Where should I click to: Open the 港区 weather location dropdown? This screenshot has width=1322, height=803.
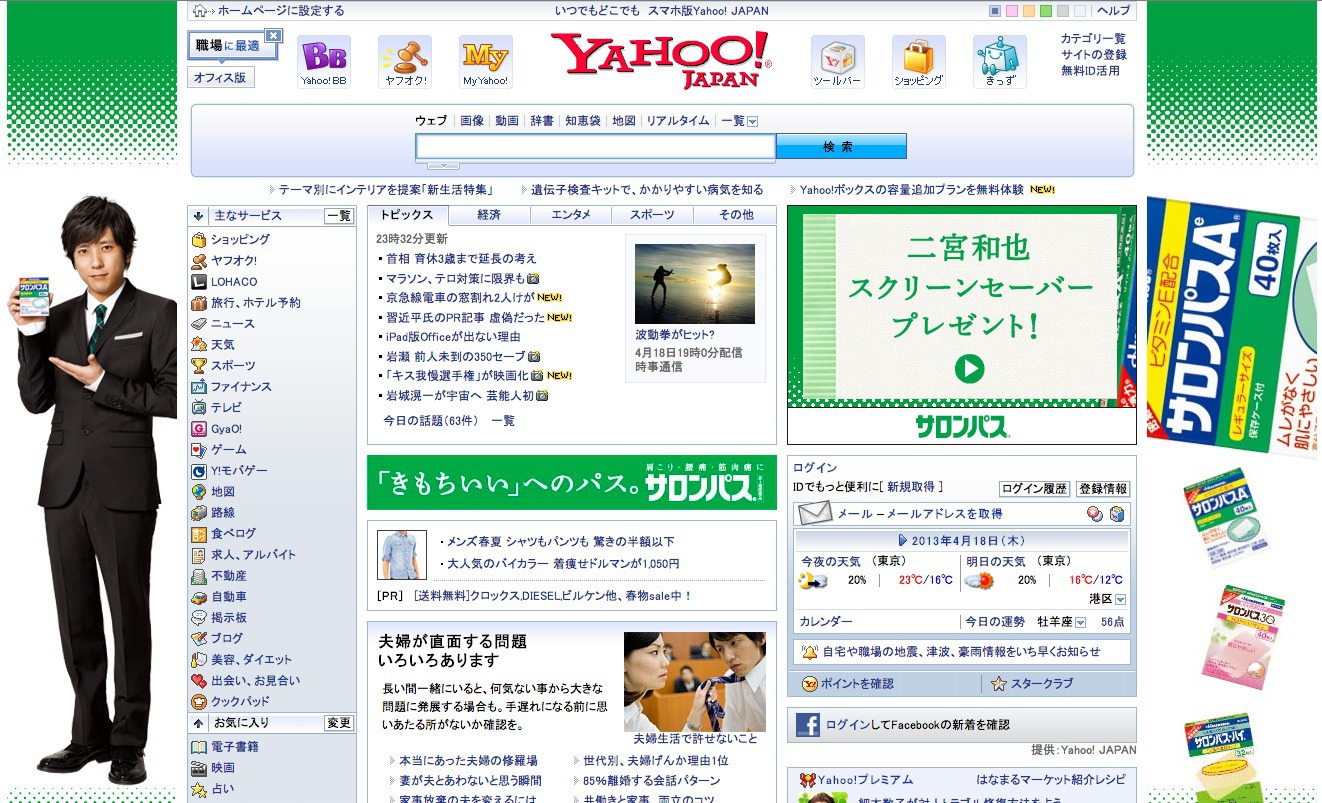pyautogui.click(x=1120, y=599)
